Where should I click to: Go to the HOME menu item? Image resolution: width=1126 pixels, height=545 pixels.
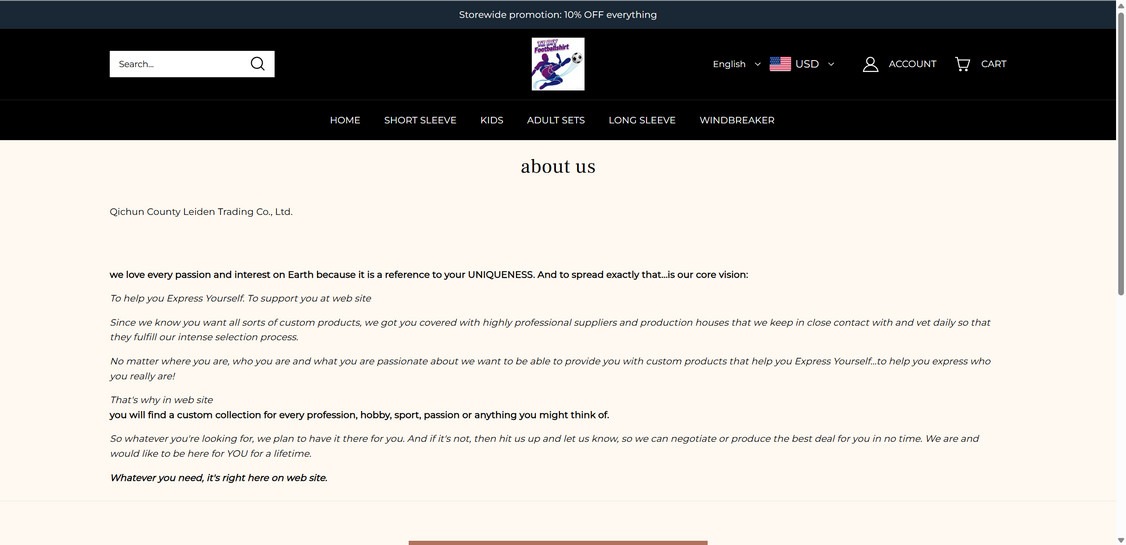(x=345, y=120)
